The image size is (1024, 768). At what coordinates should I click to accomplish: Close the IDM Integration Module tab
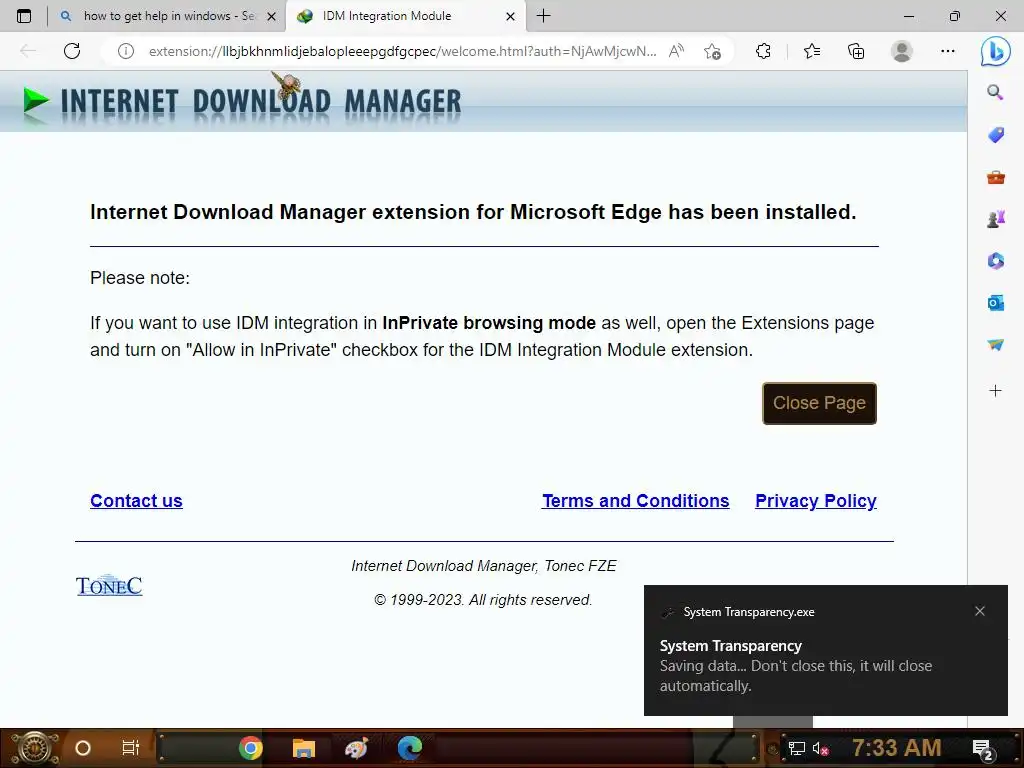coord(511,16)
